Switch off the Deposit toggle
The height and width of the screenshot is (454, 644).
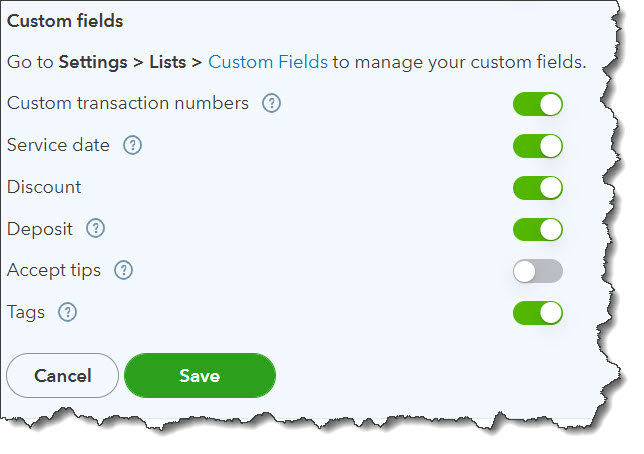coord(538,229)
